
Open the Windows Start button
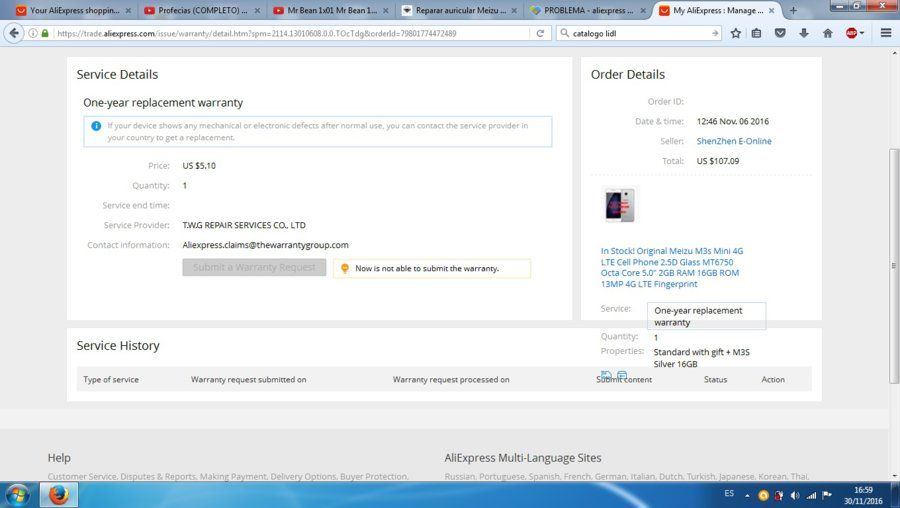tap(17, 495)
